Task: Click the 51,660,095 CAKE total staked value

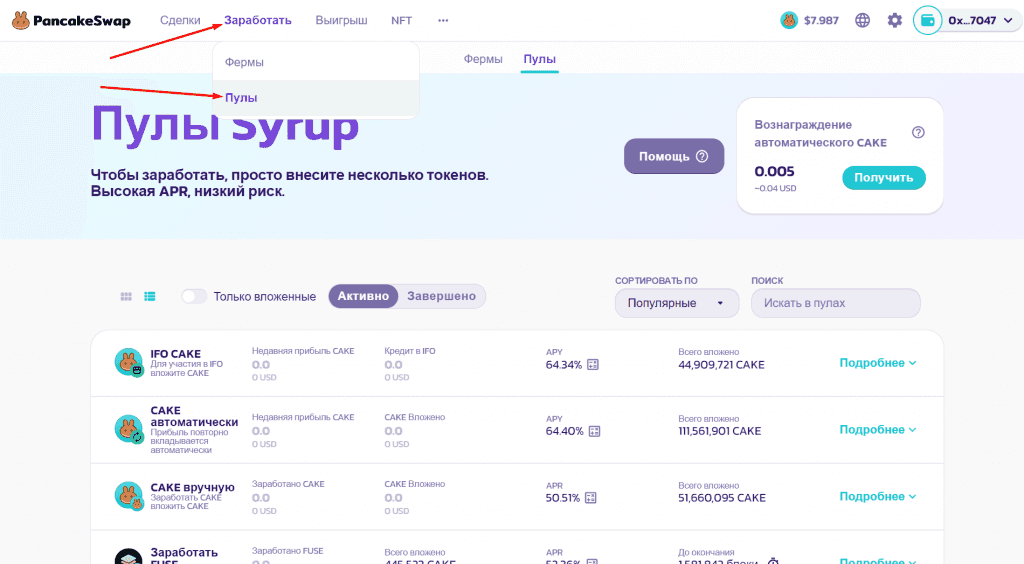Action: click(722, 498)
